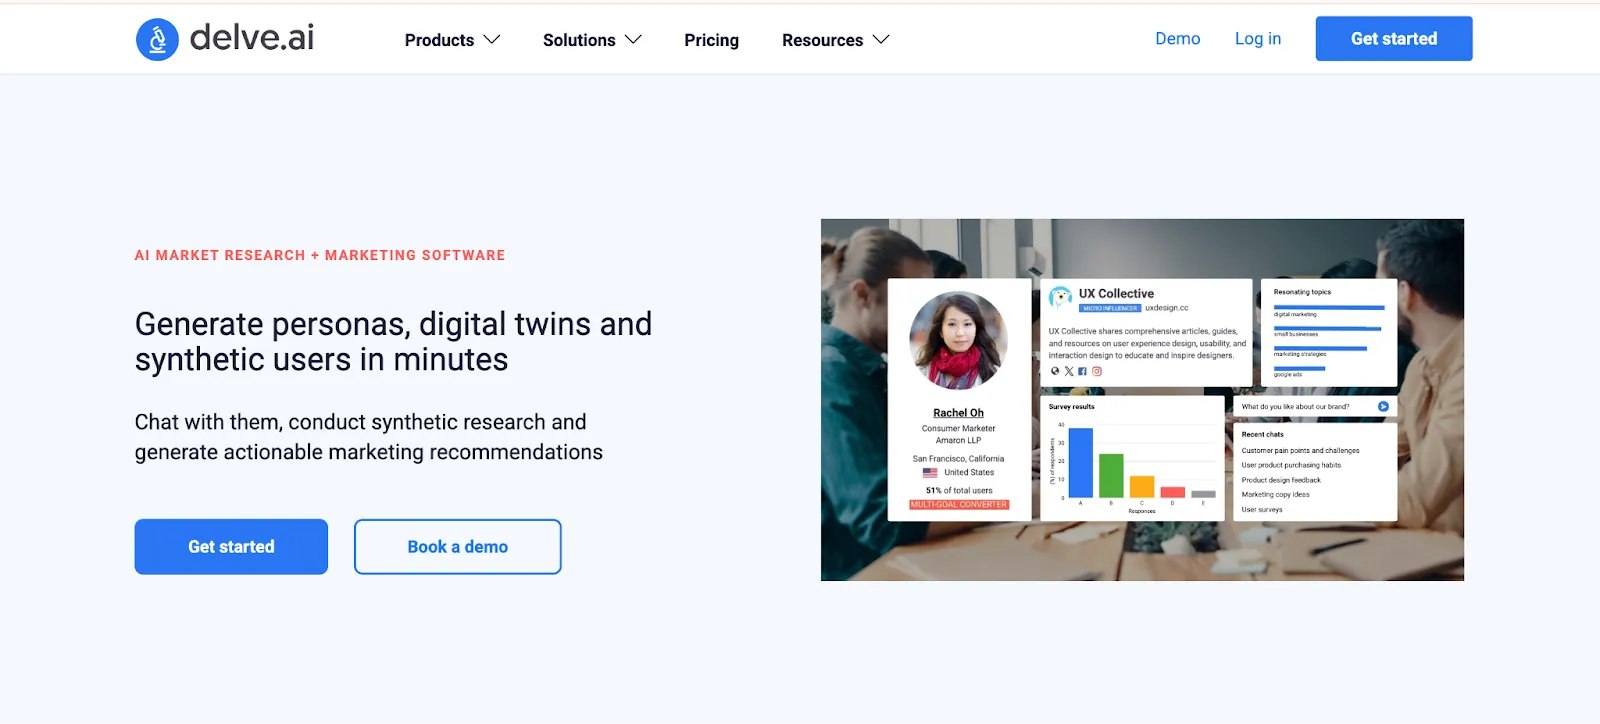Click the 'What do you like about our brand?' field
Image resolution: width=1600 pixels, height=724 pixels.
pos(1314,407)
